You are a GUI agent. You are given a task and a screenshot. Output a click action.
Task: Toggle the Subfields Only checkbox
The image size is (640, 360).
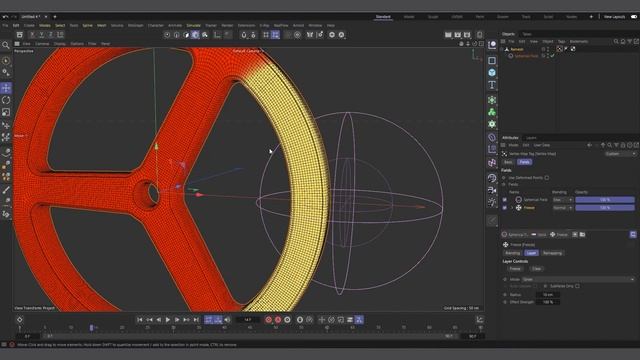click(577, 286)
